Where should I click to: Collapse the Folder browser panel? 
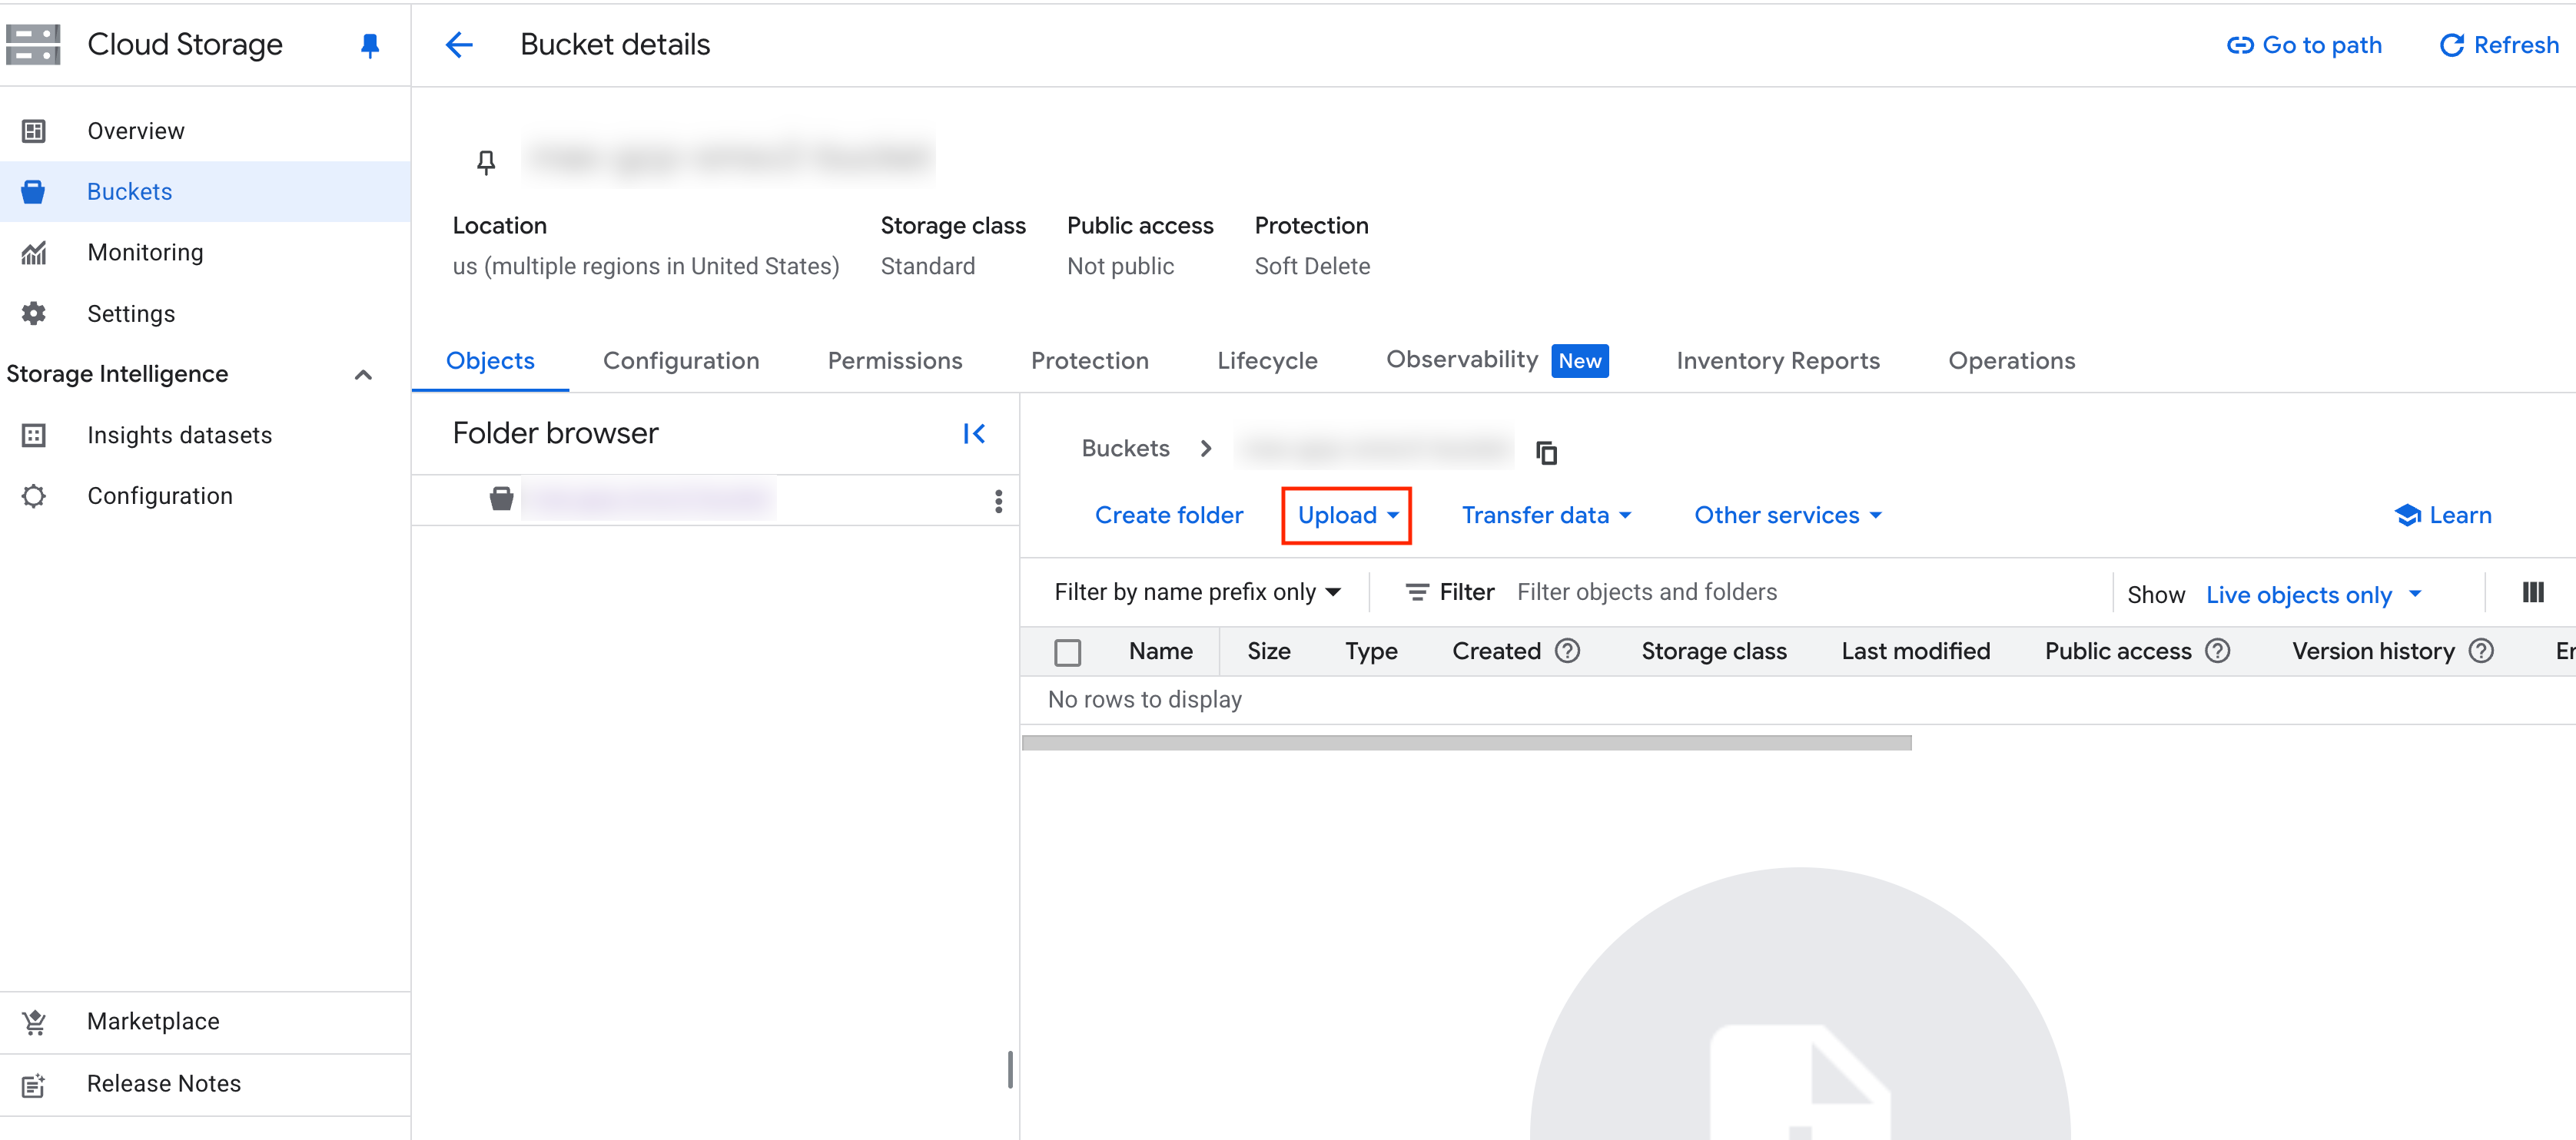point(973,433)
